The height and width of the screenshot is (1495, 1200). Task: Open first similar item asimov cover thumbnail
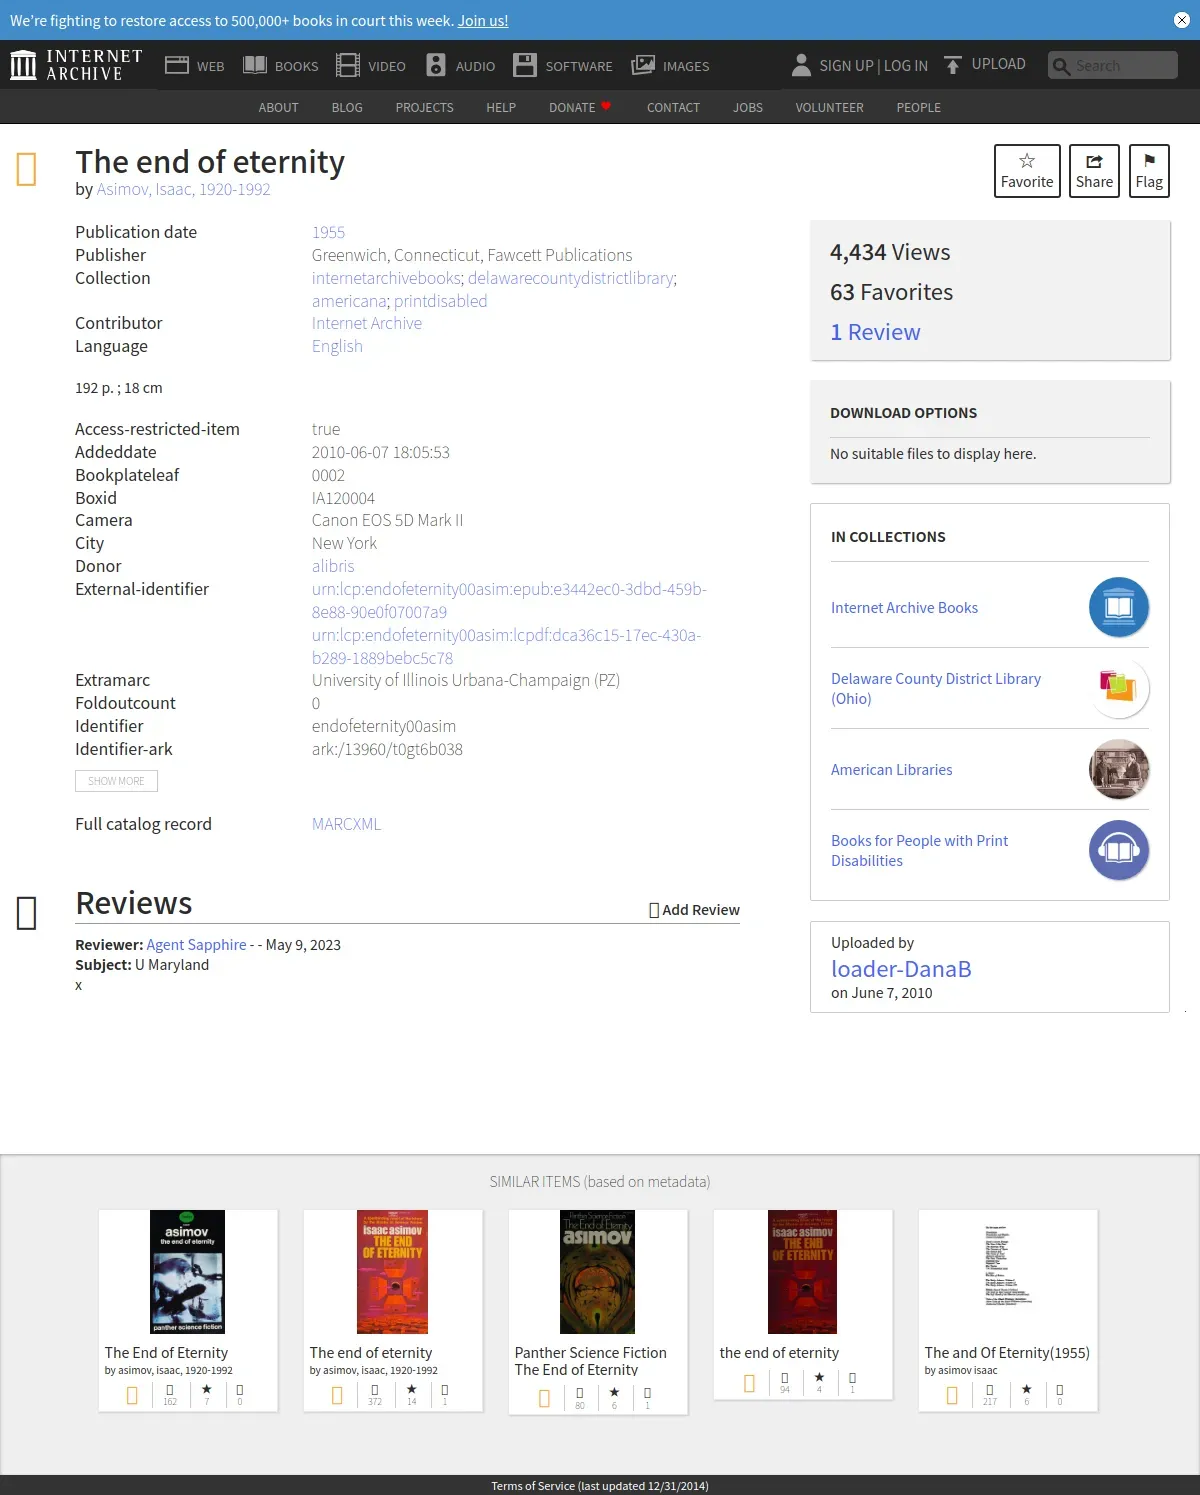[x=187, y=1272]
